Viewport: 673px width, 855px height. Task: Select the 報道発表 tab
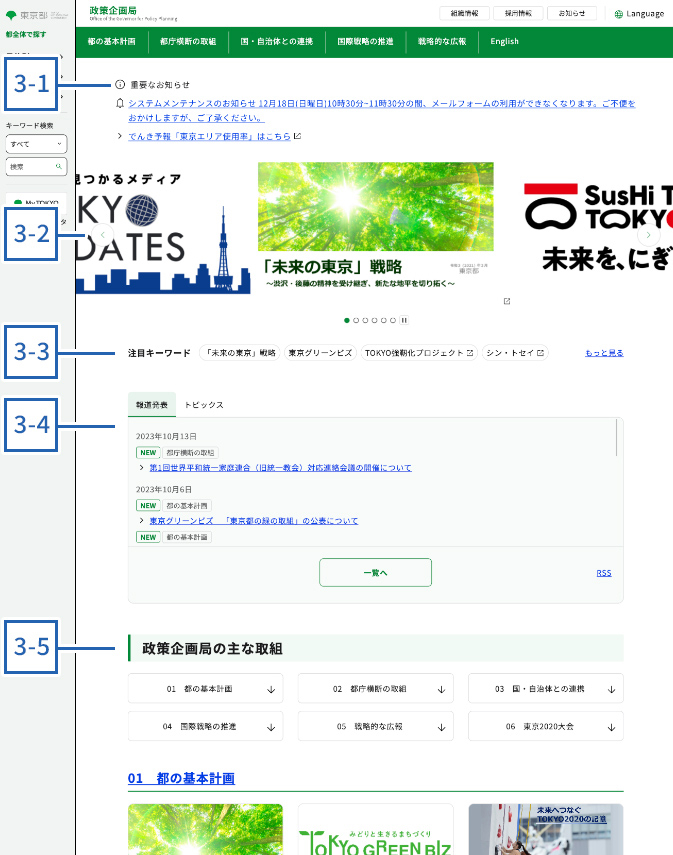(x=152, y=405)
